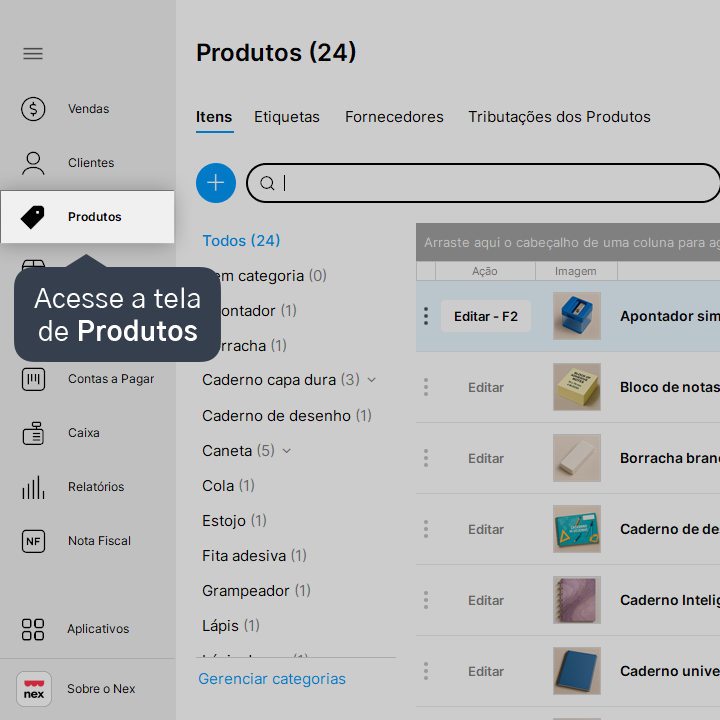The width and height of the screenshot is (720, 720).
Task: Click Editar for Borracha branca
Action: pyautogui.click(x=486, y=458)
